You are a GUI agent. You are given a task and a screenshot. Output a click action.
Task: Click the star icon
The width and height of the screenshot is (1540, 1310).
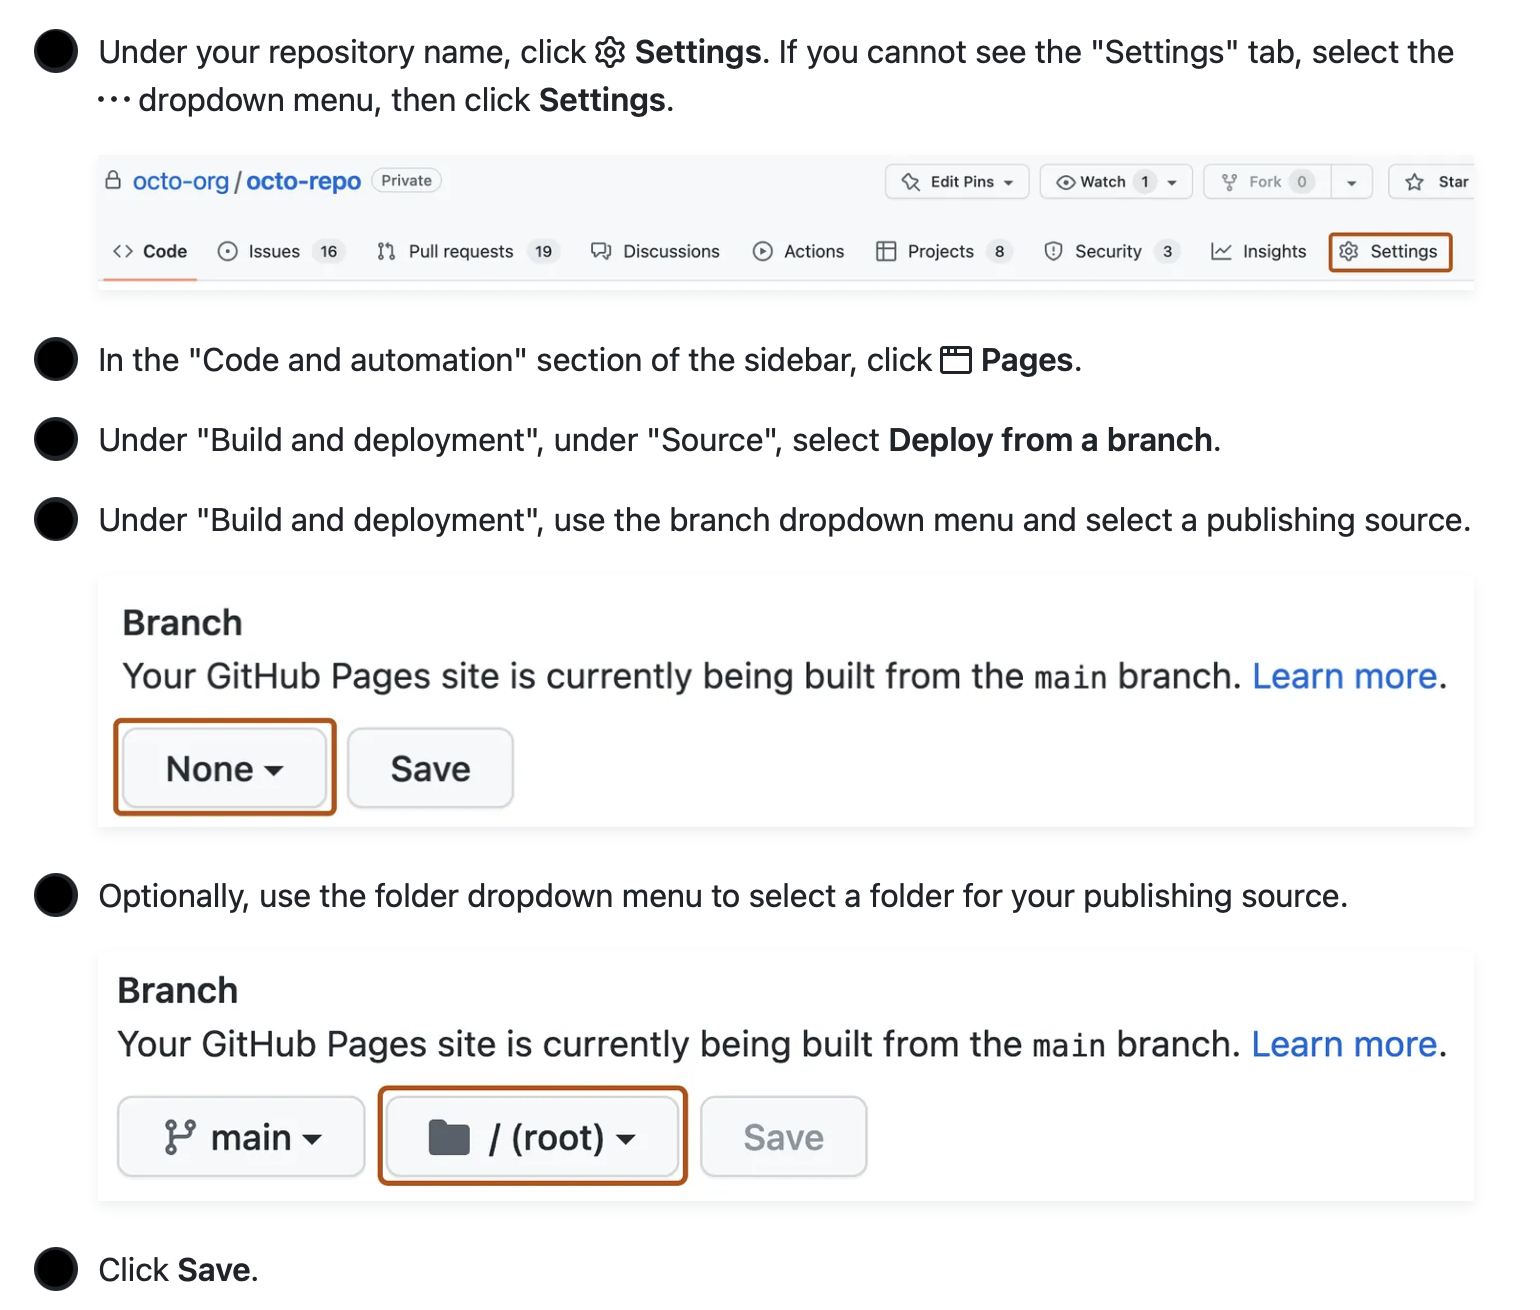(1414, 182)
